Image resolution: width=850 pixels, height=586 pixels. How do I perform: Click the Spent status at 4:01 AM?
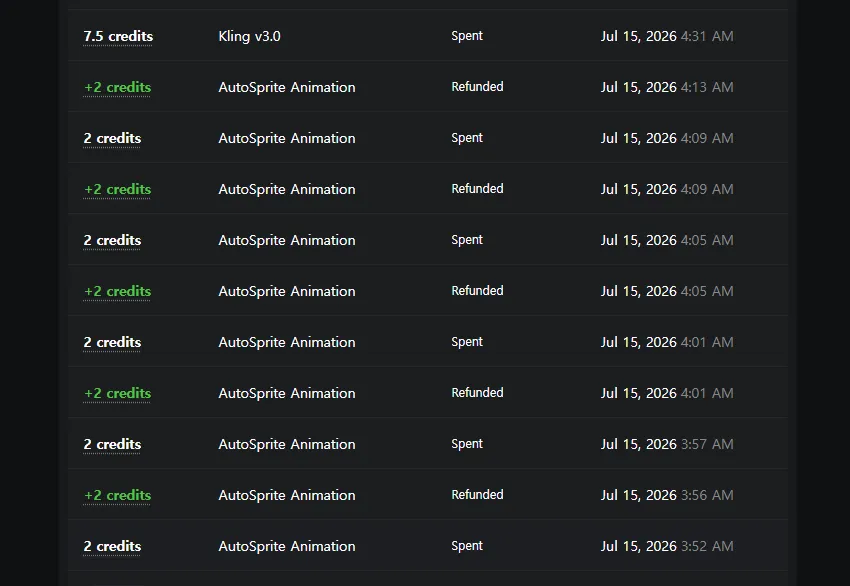tap(467, 342)
